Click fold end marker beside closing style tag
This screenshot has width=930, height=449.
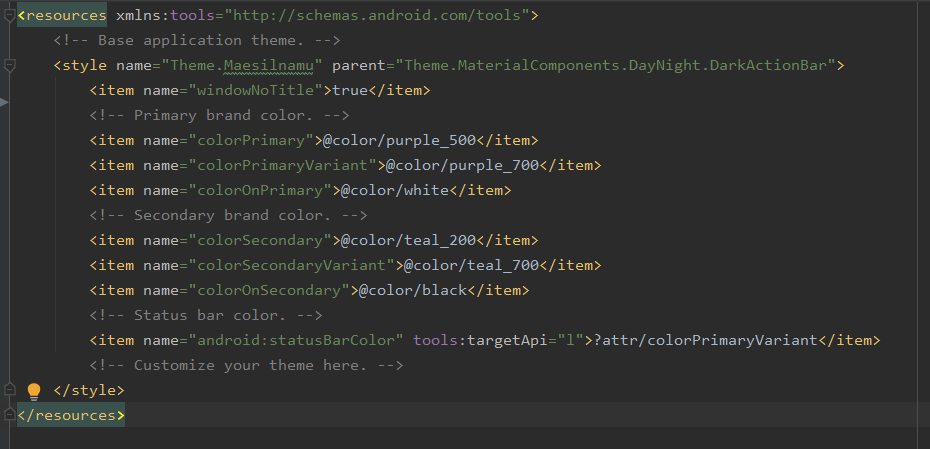[9, 390]
